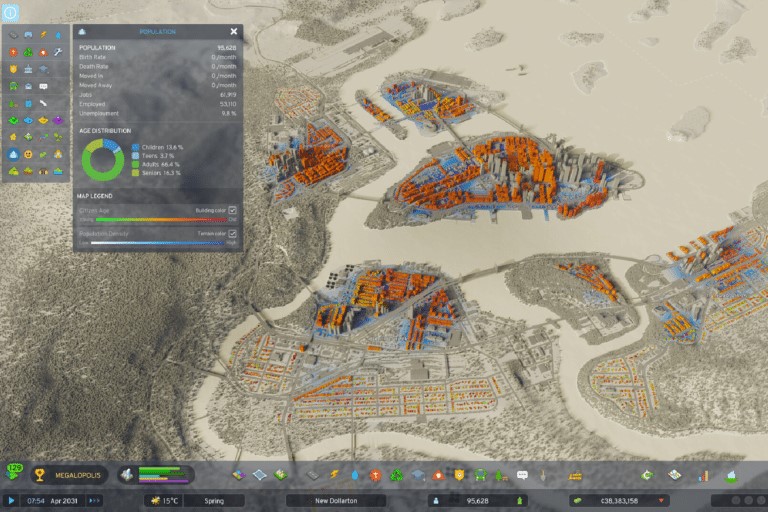
Task: Select the Water droplet info view
Action: (x=58, y=35)
